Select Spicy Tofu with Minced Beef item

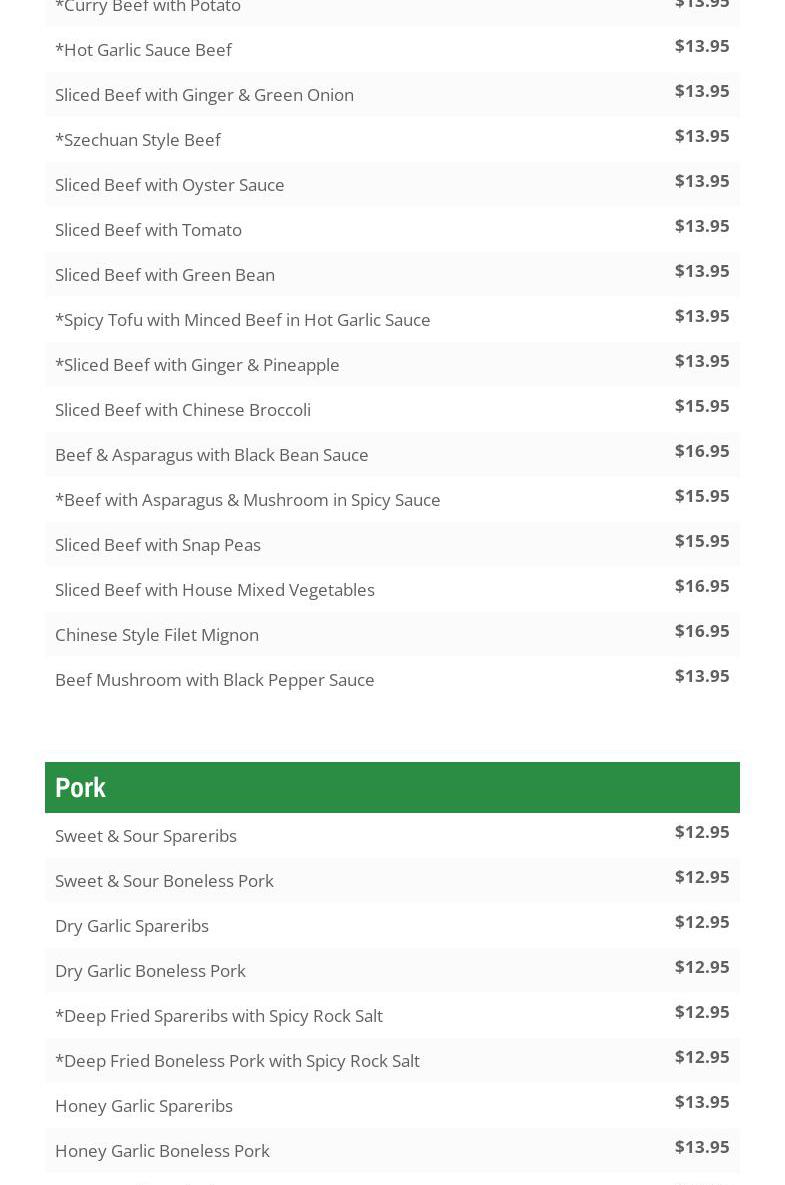tap(243, 320)
